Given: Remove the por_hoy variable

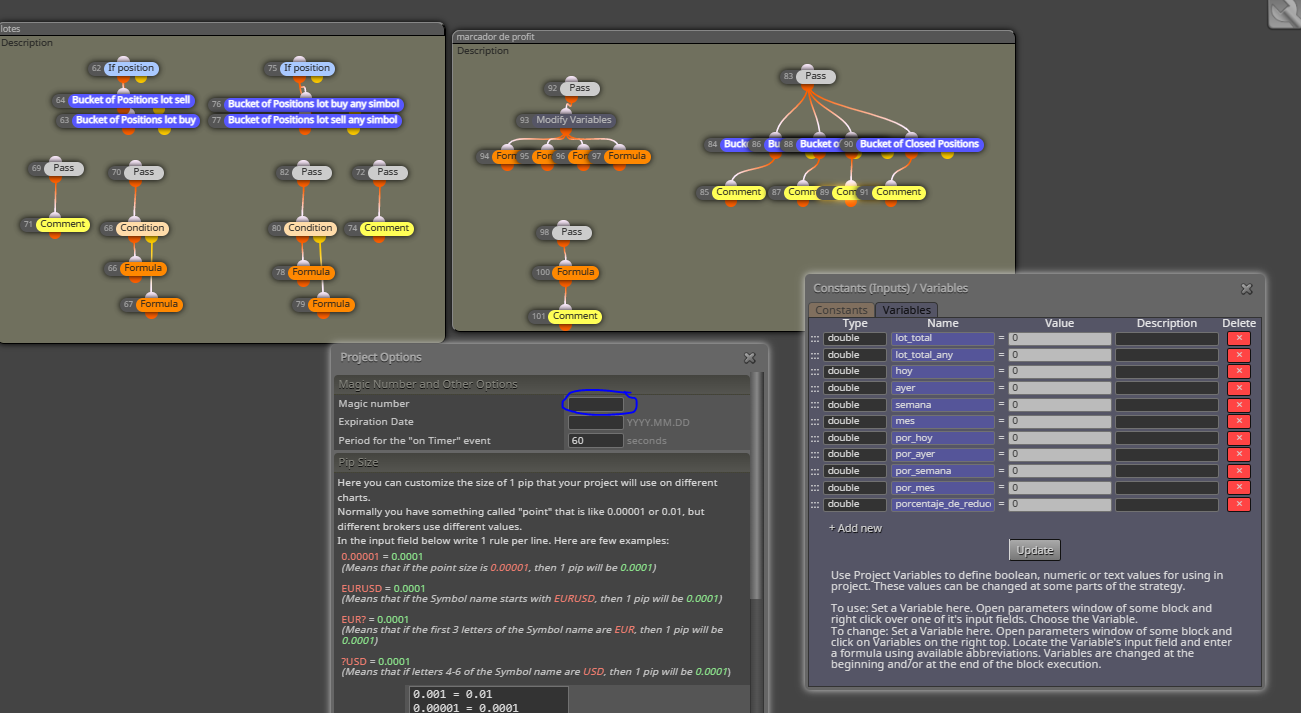Looking at the screenshot, I should (1238, 438).
